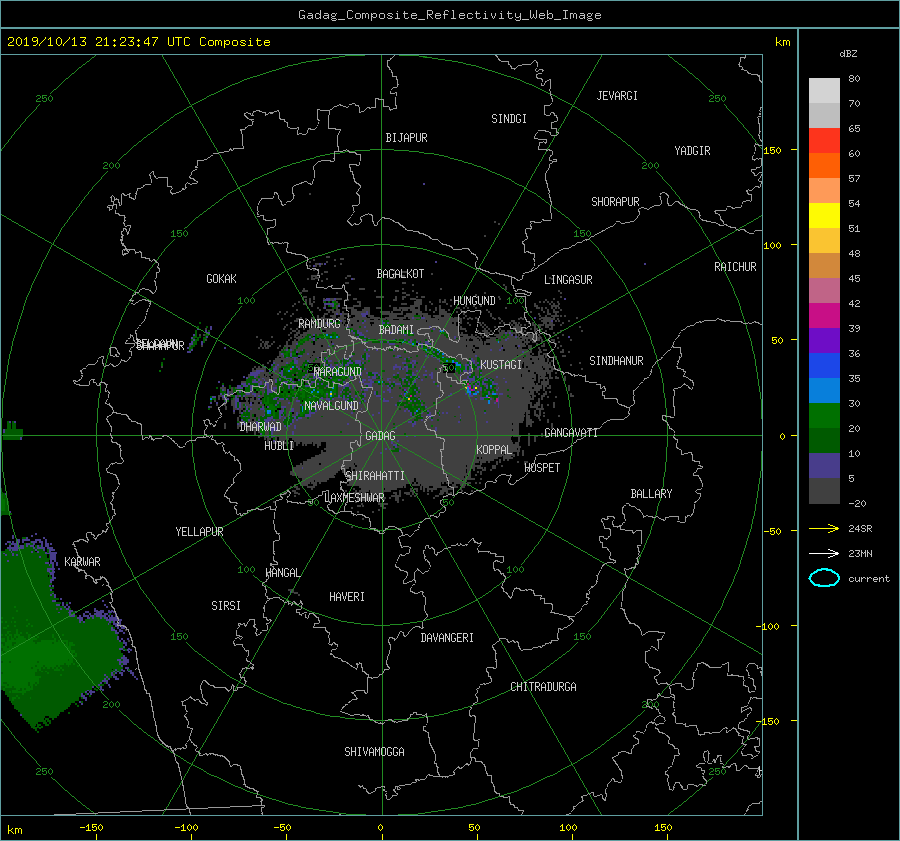Click the SHIVAMOGGA city label
Viewport: 900px width, 841px height.
[x=374, y=751]
